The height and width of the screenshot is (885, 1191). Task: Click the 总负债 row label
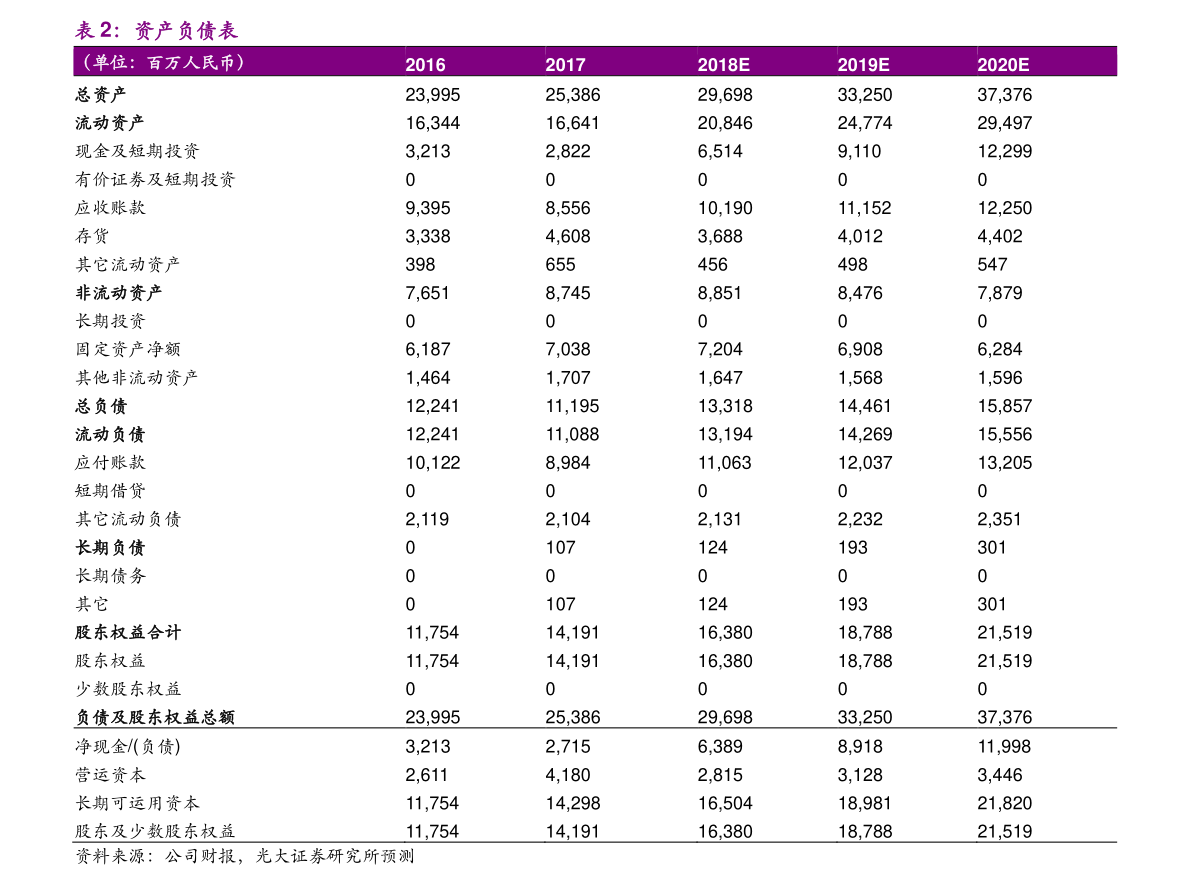101,406
